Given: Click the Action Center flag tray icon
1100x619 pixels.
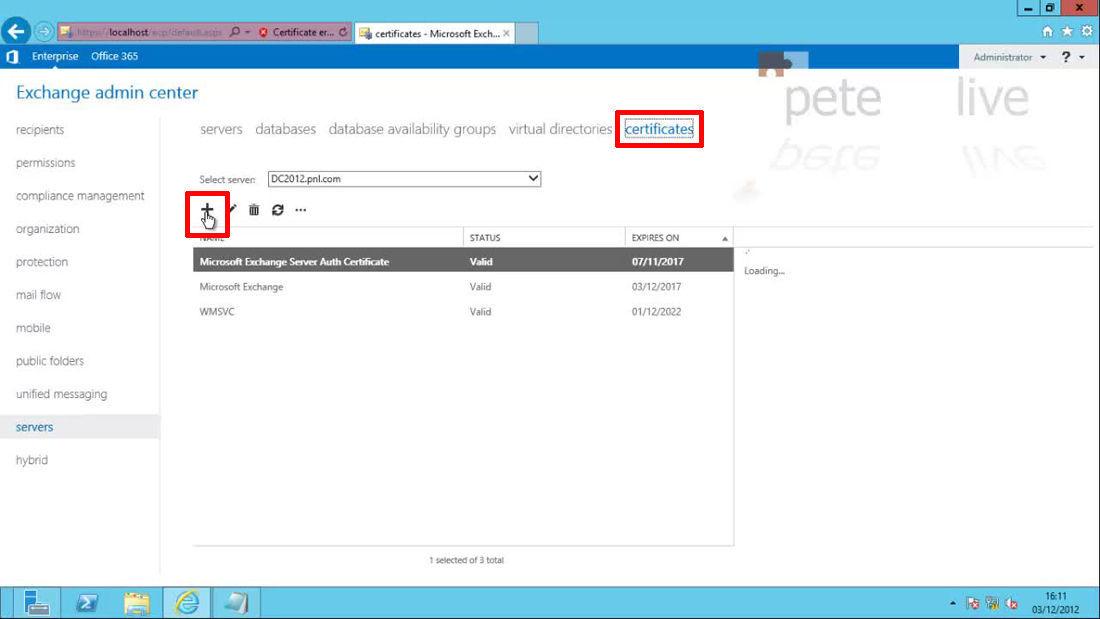Looking at the screenshot, I should [972, 603].
